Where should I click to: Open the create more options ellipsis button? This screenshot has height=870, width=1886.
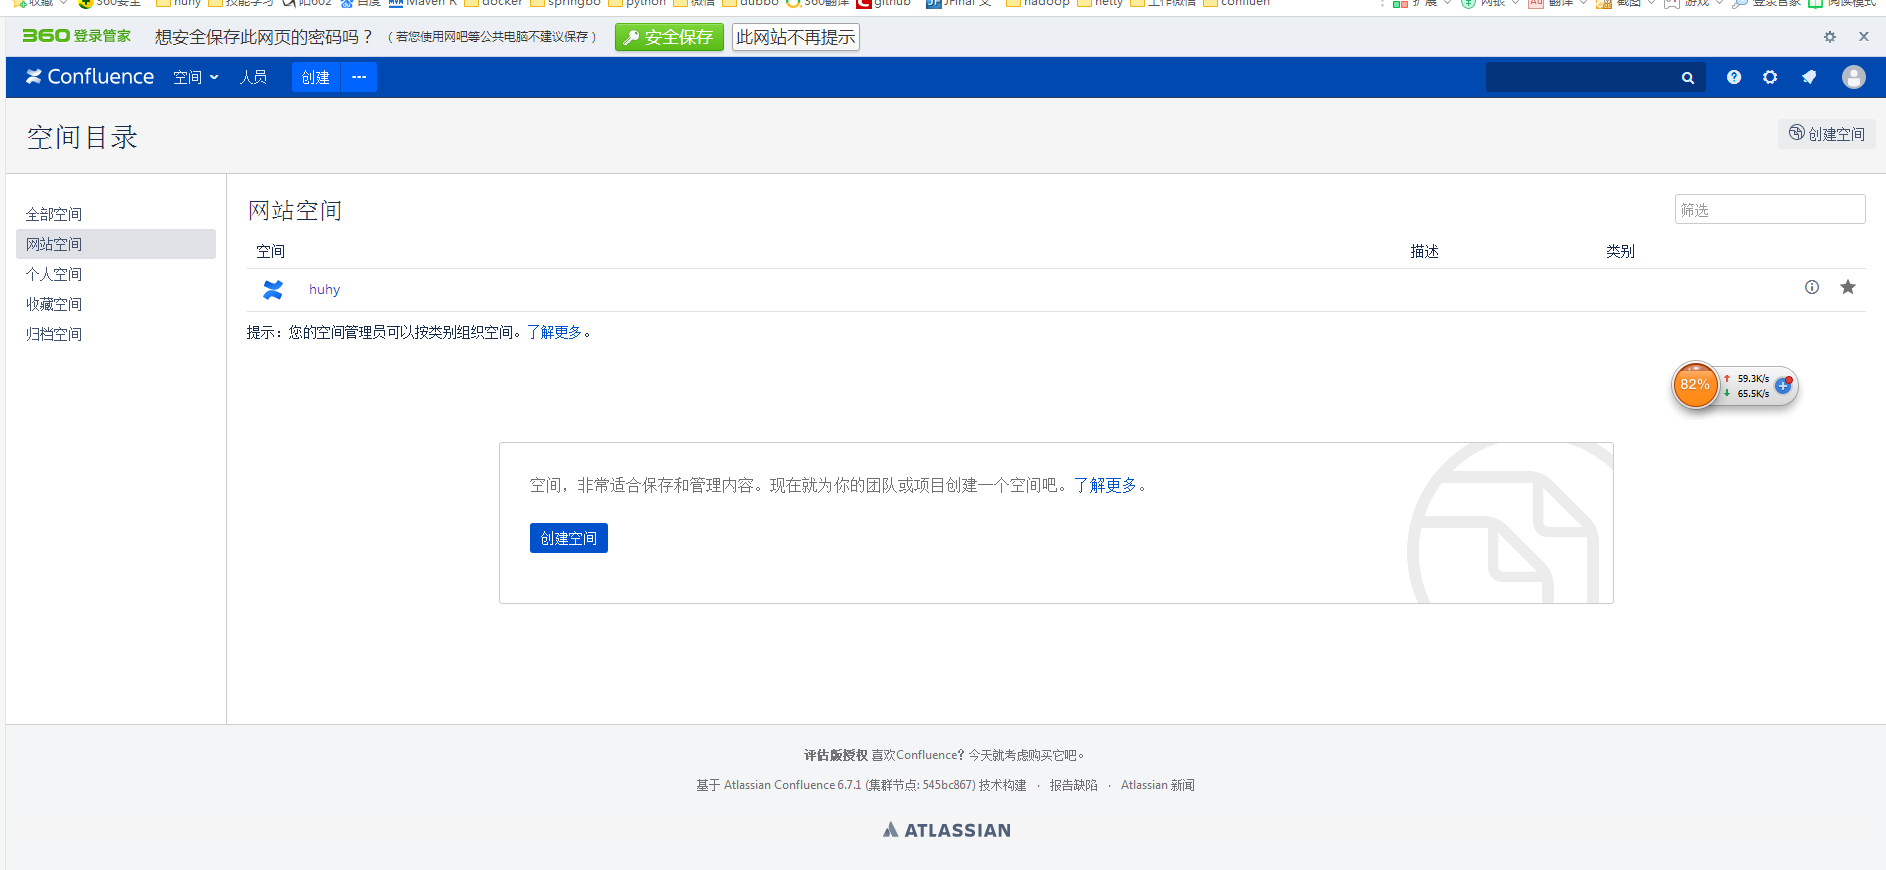tap(359, 77)
